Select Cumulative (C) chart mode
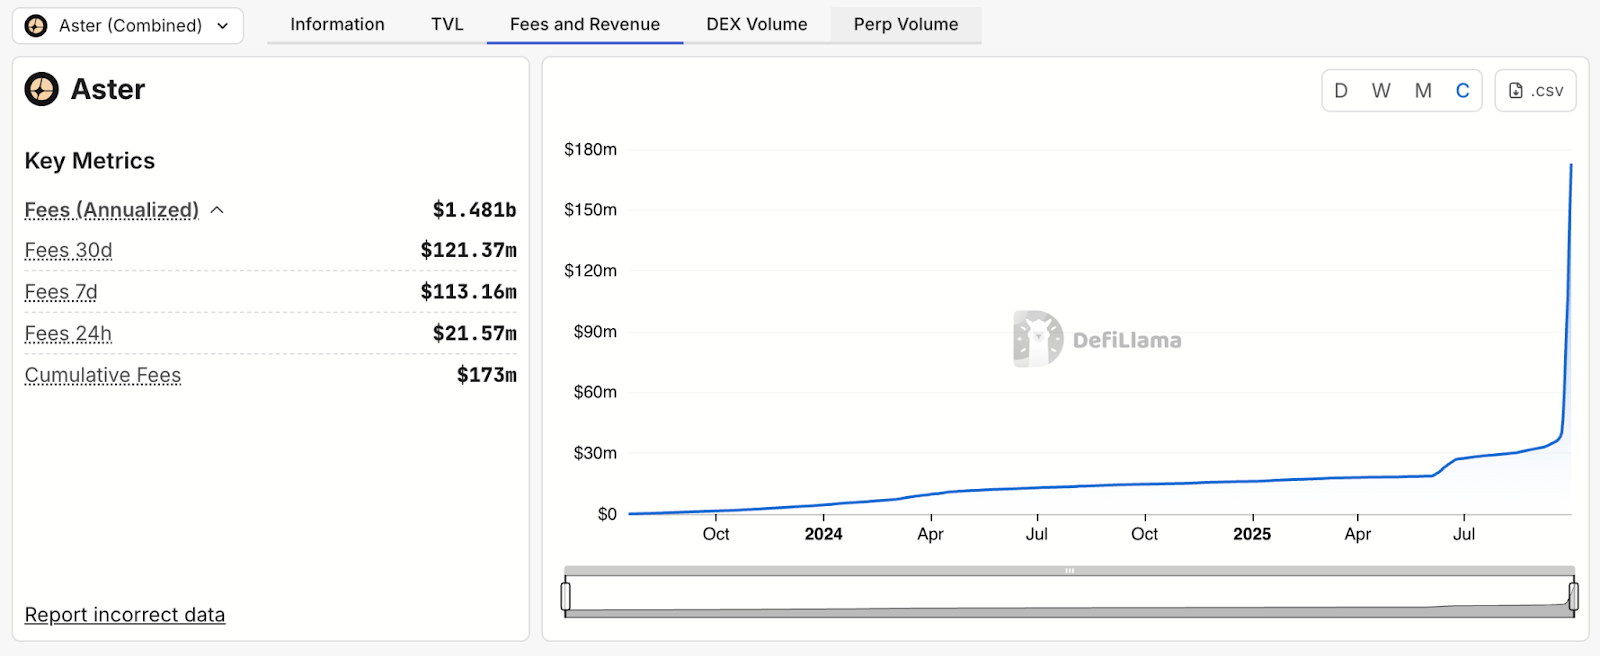1600x656 pixels. tap(1462, 91)
